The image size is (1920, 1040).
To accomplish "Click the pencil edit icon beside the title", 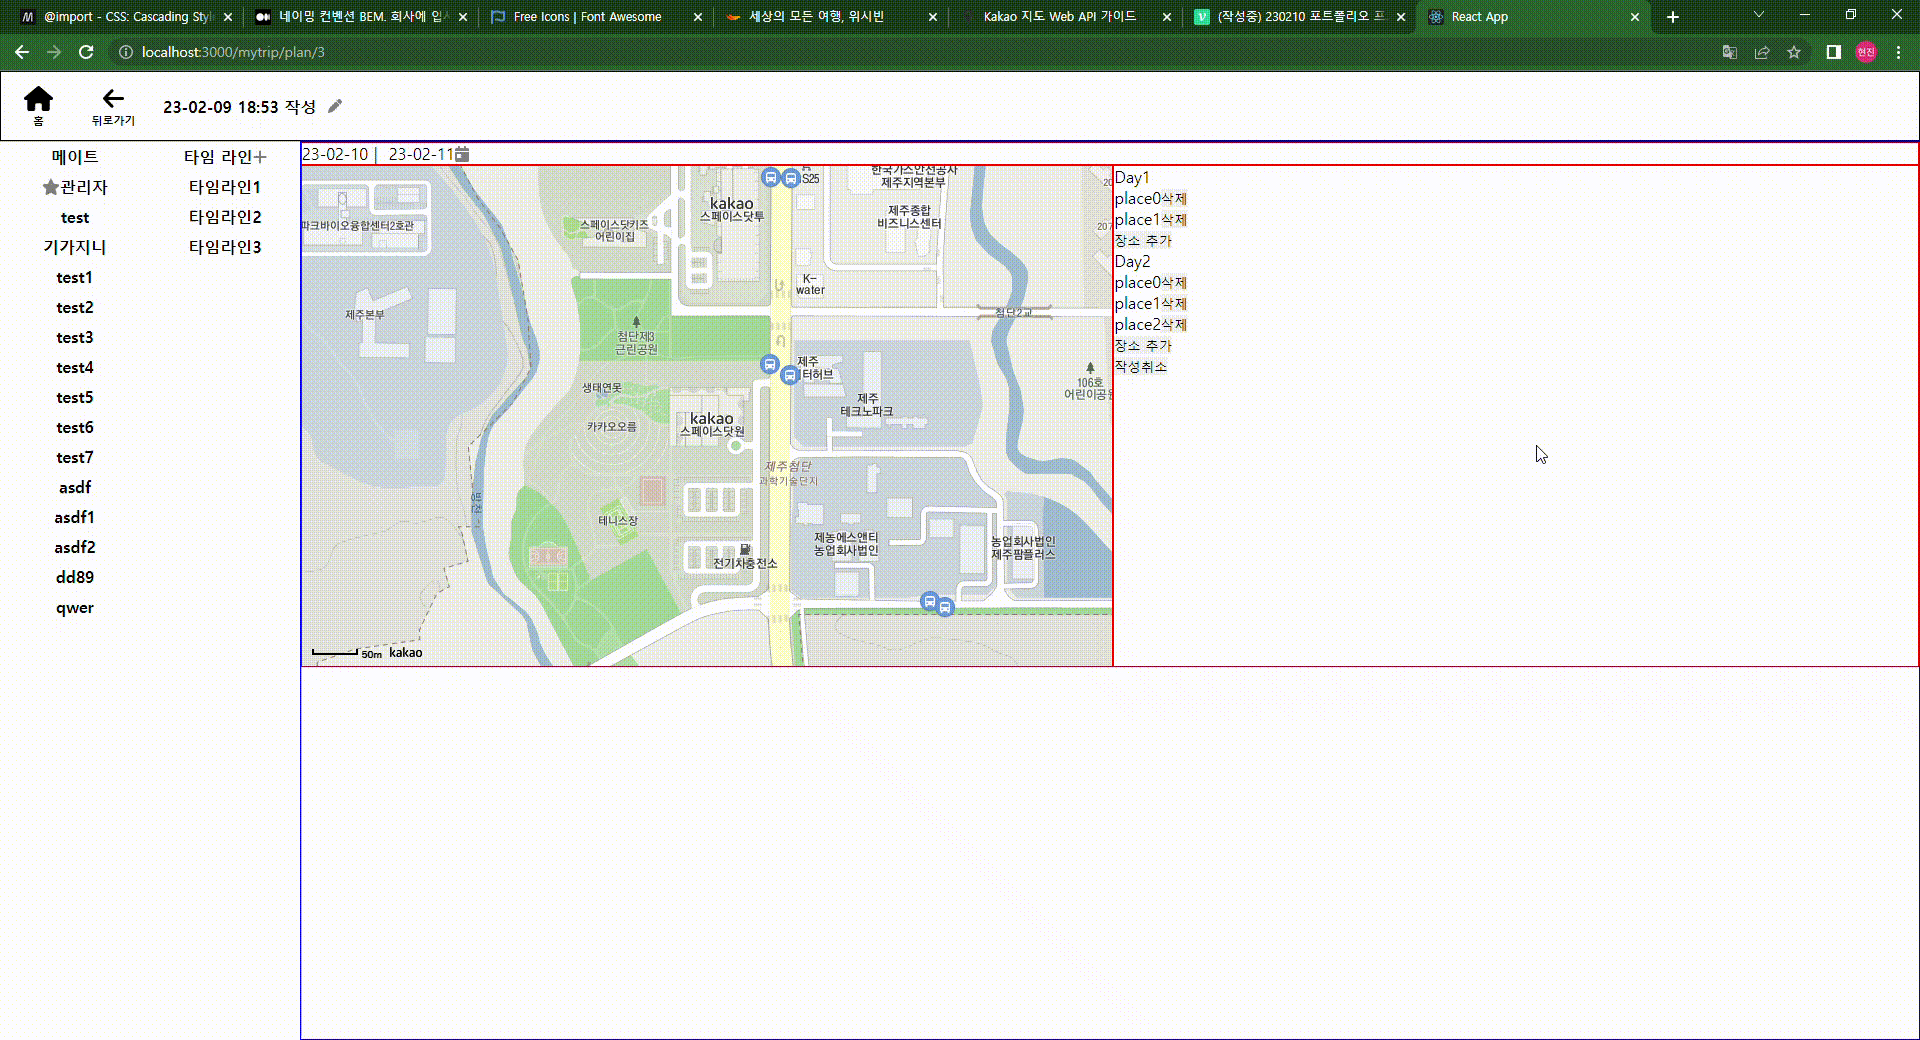I will tap(335, 106).
